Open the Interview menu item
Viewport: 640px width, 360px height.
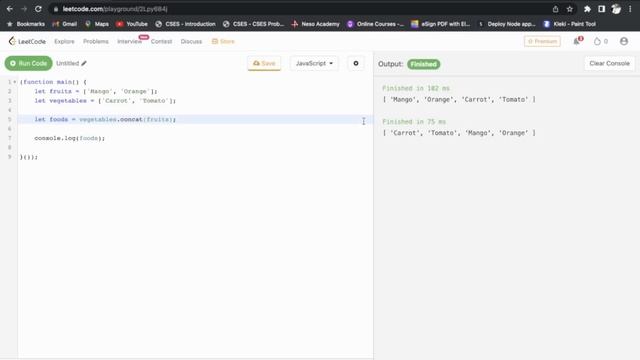[x=129, y=41]
